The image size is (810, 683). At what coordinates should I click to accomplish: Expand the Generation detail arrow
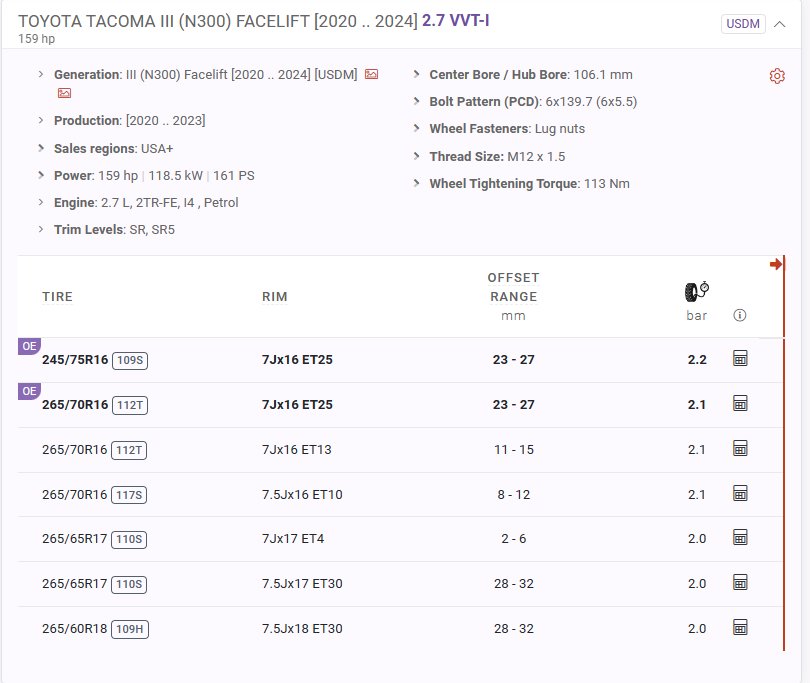click(x=41, y=74)
